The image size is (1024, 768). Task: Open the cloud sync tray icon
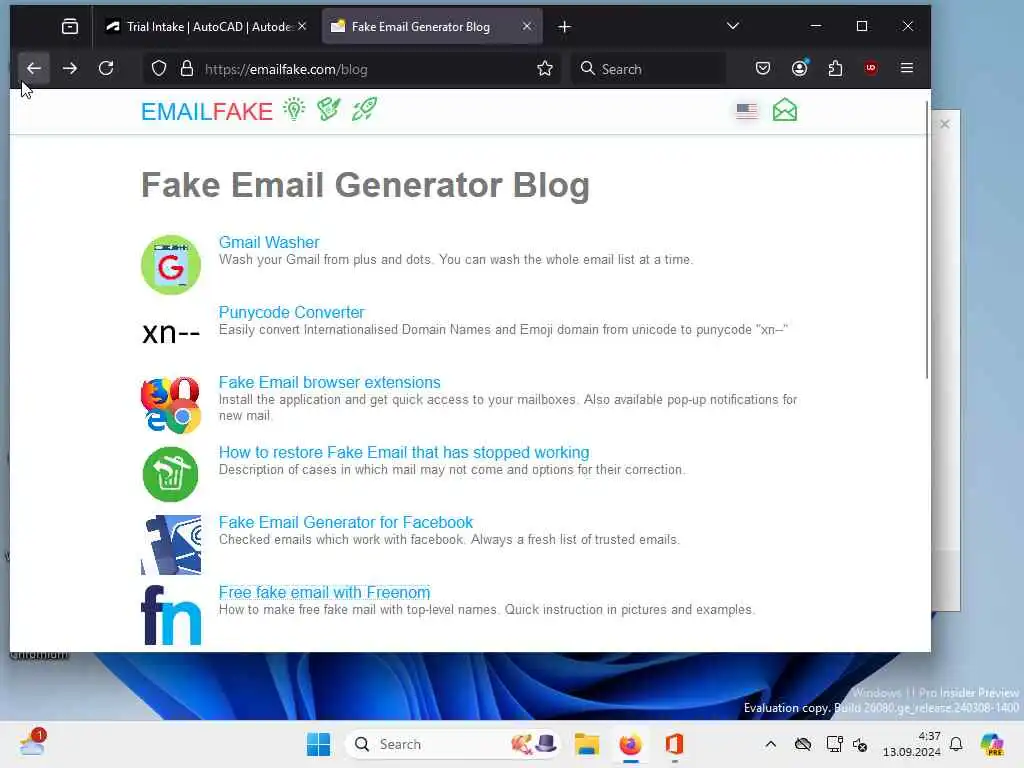(x=803, y=744)
